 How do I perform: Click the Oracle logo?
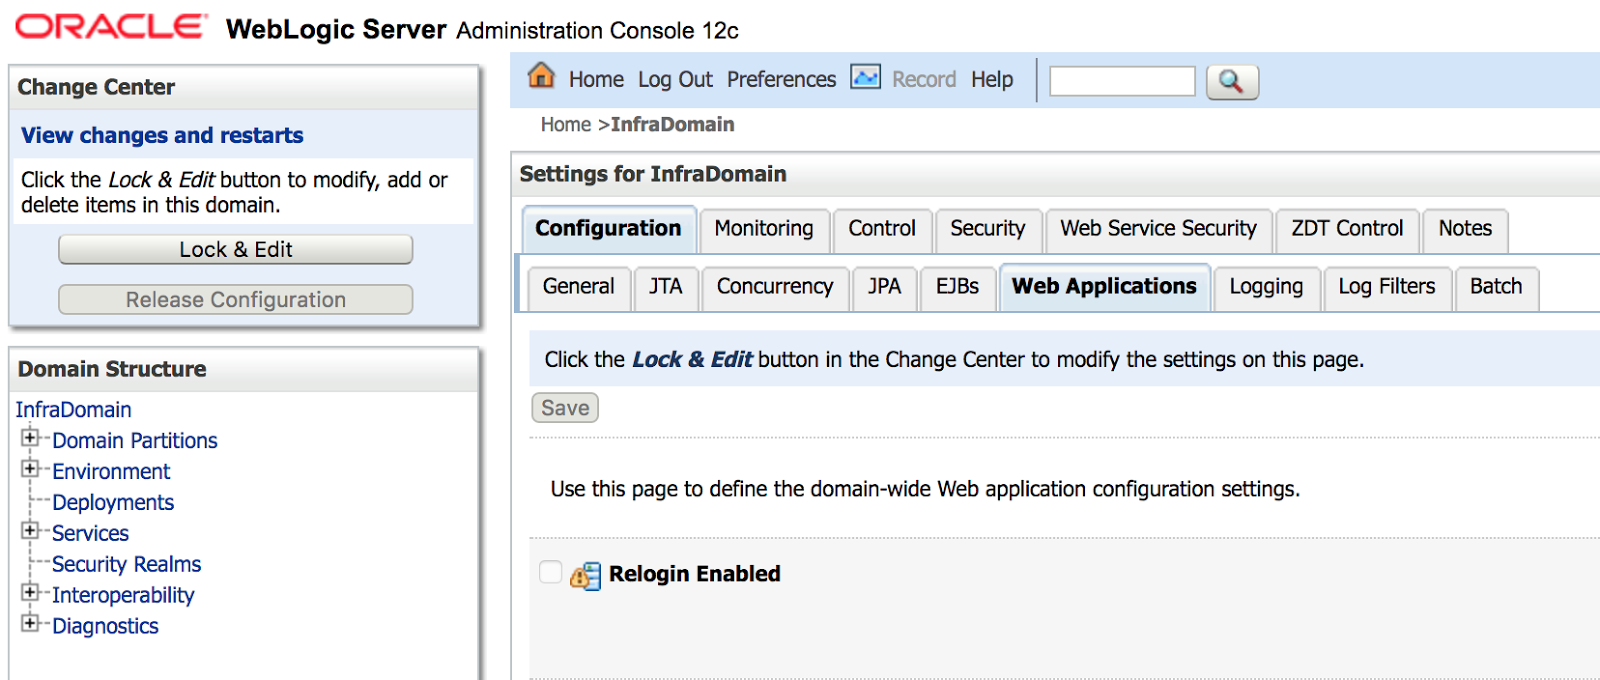[x=111, y=27]
